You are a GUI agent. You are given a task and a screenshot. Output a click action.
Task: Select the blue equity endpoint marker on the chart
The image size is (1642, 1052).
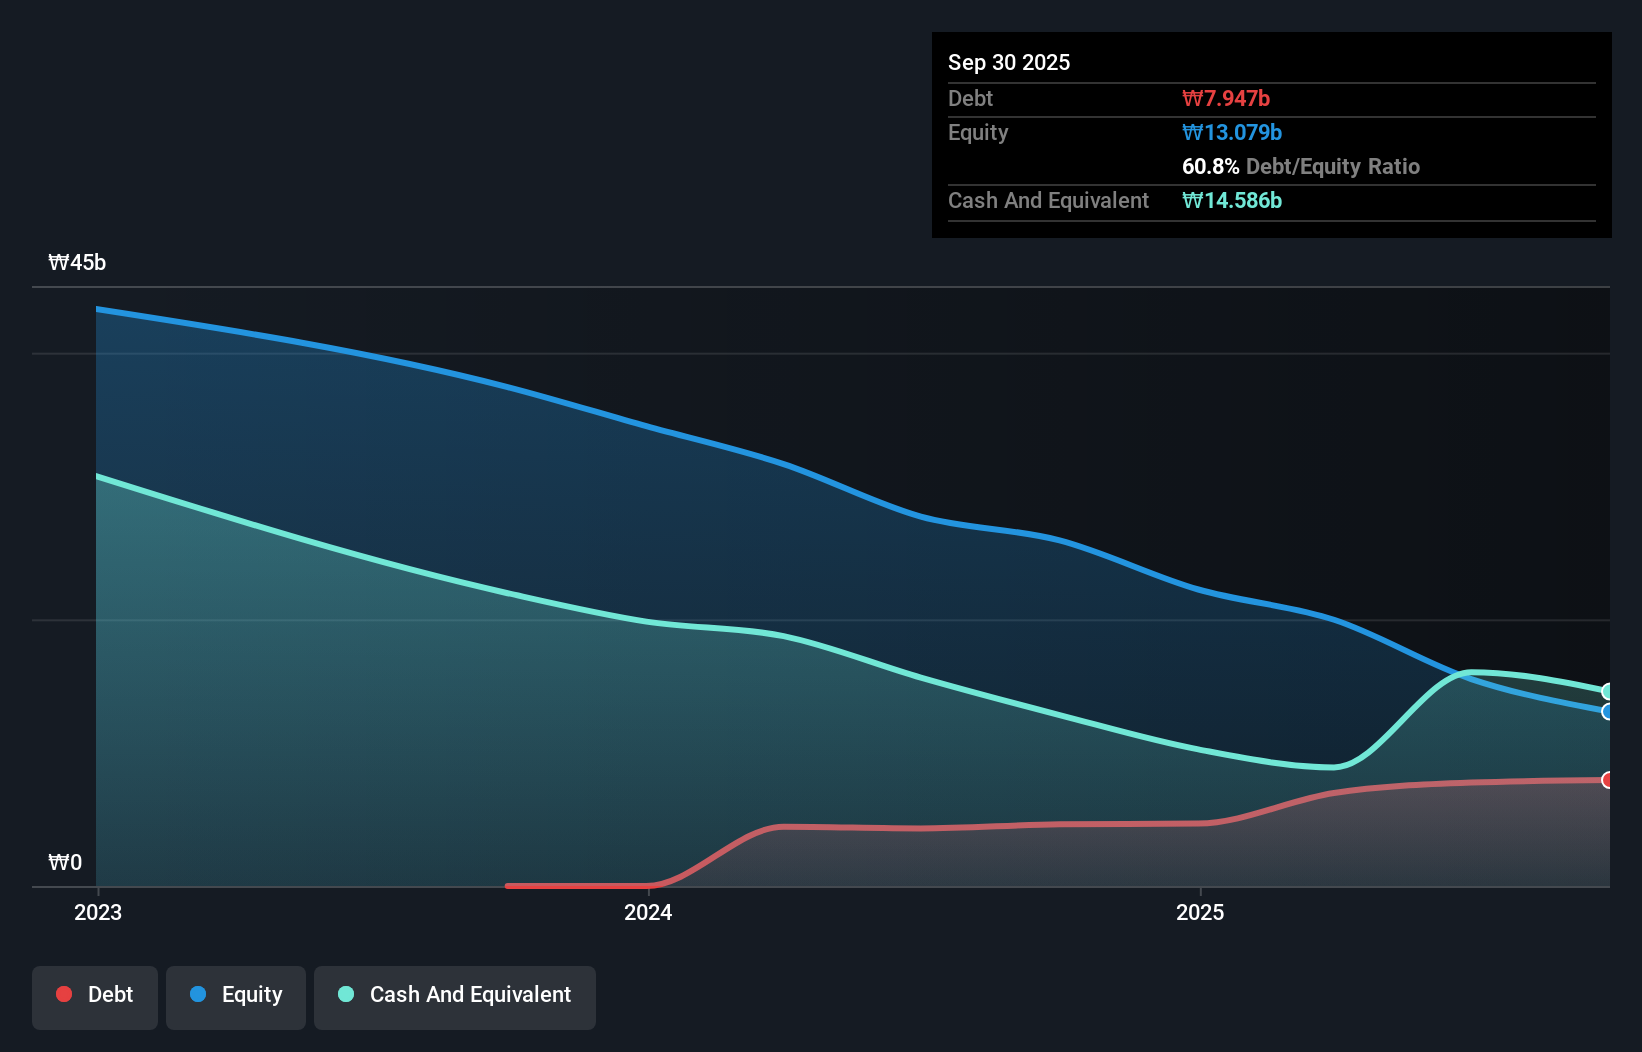1608,712
